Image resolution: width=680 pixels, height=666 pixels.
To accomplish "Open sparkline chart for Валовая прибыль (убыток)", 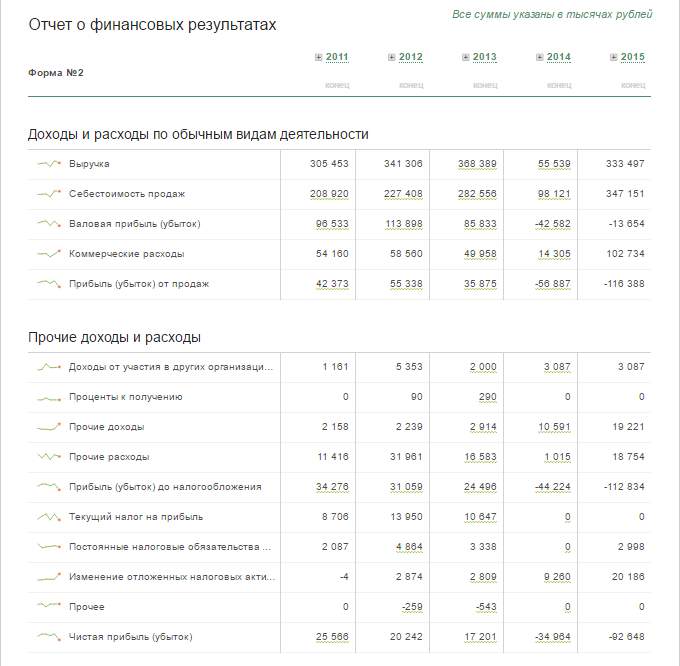I will (x=49, y=224).
